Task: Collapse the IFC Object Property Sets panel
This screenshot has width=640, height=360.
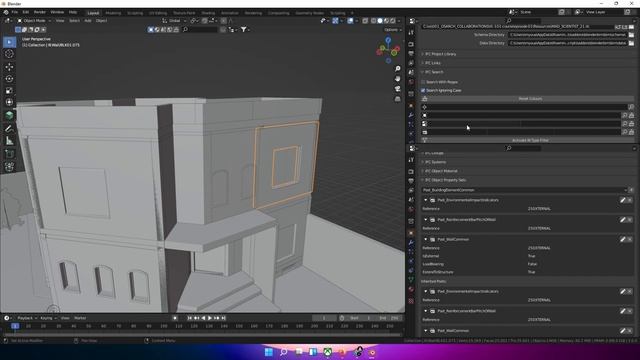Action: click(445, 180)
